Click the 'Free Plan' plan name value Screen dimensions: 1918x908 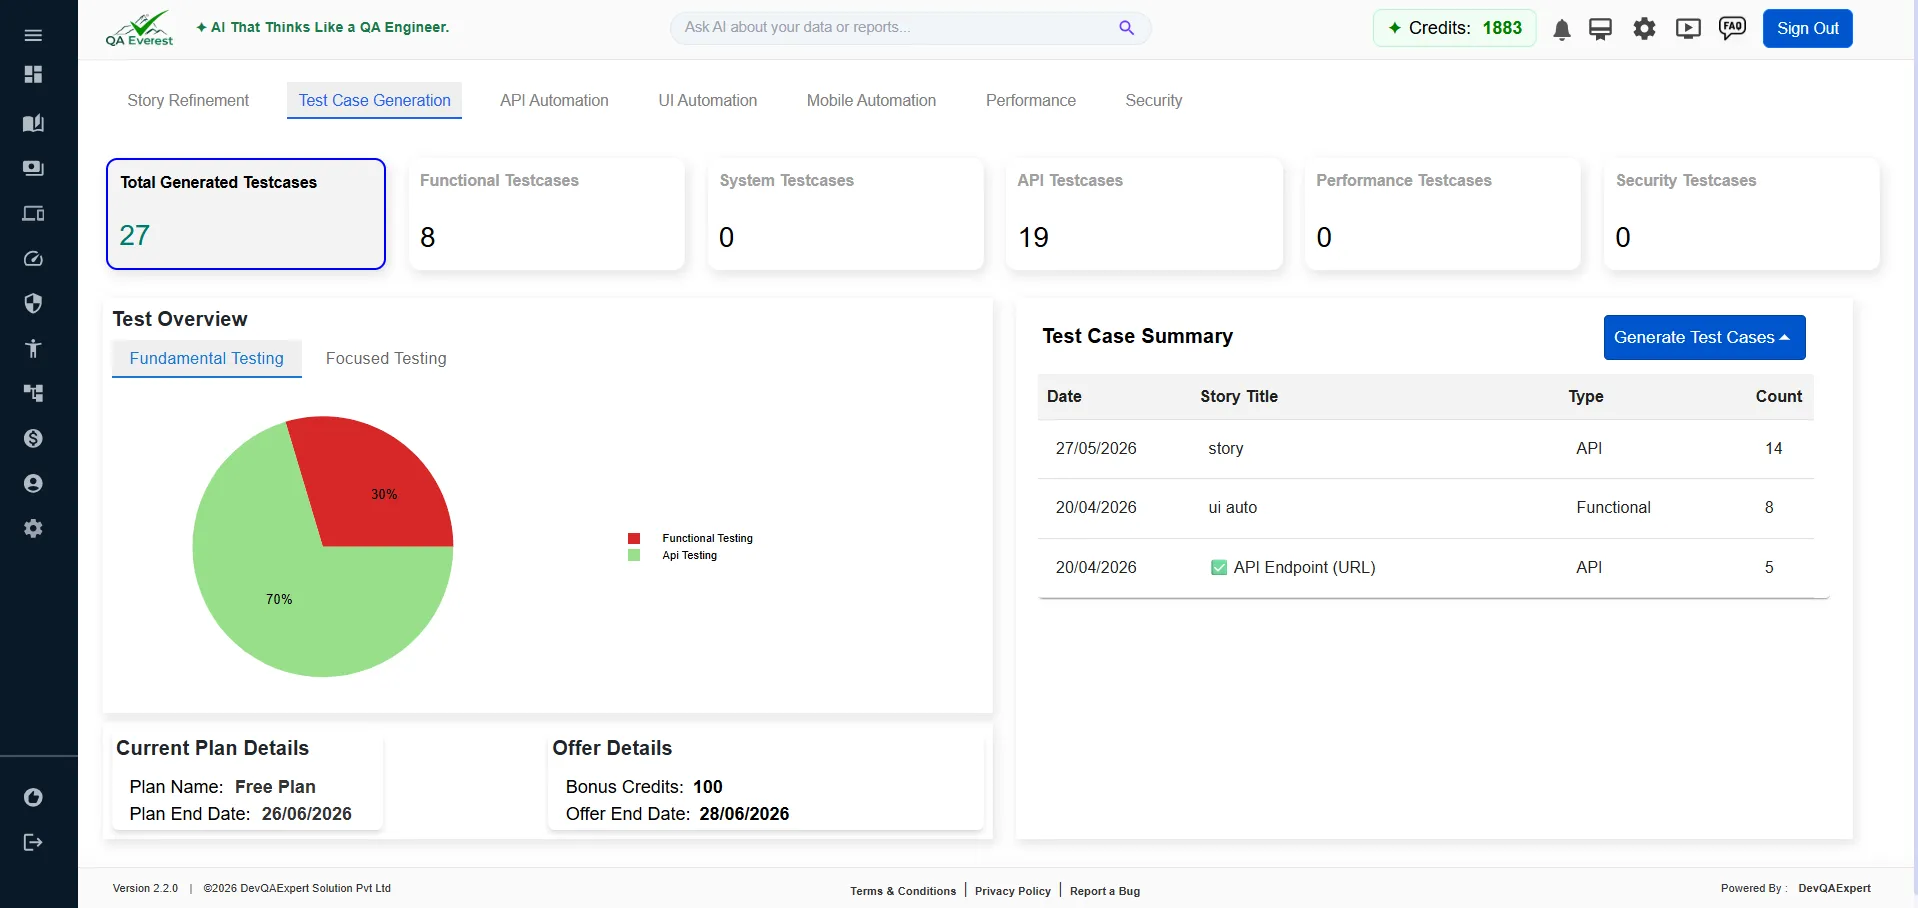pos(275,787)
